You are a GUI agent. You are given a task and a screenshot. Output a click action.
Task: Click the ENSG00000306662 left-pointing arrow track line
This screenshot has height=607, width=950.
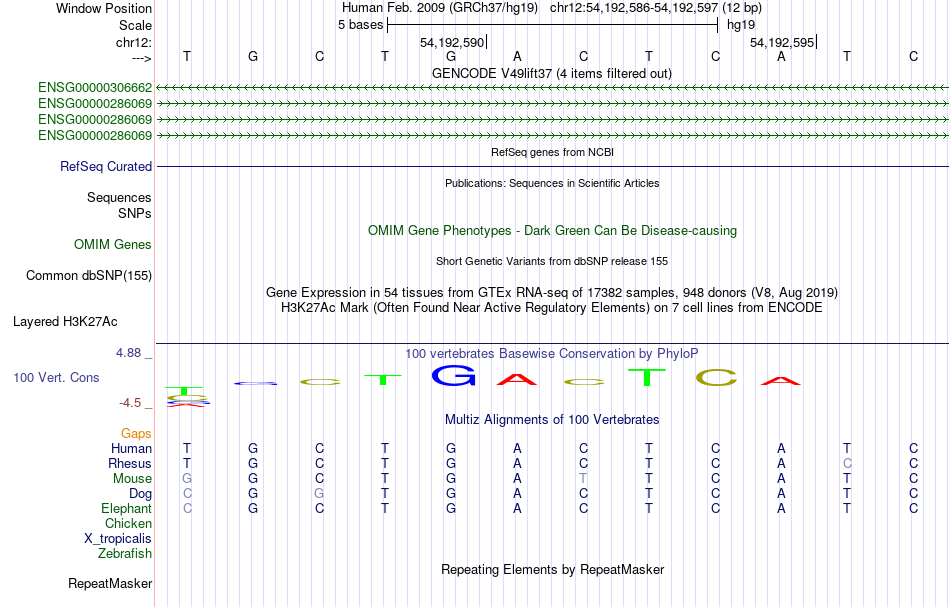552,88
